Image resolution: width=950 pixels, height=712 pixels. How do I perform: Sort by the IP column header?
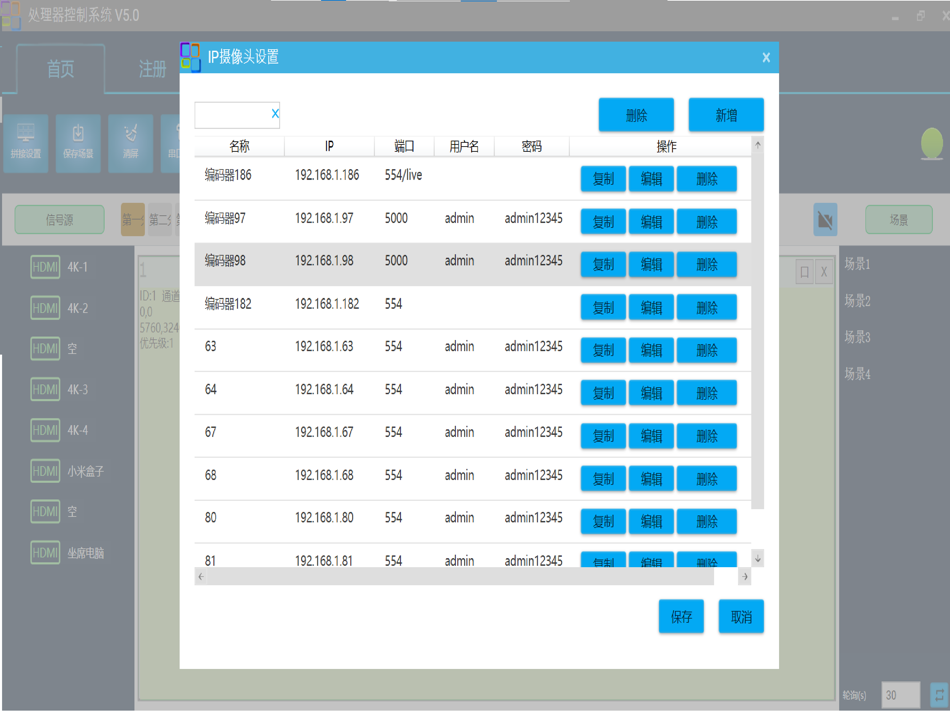pos(329,146)
